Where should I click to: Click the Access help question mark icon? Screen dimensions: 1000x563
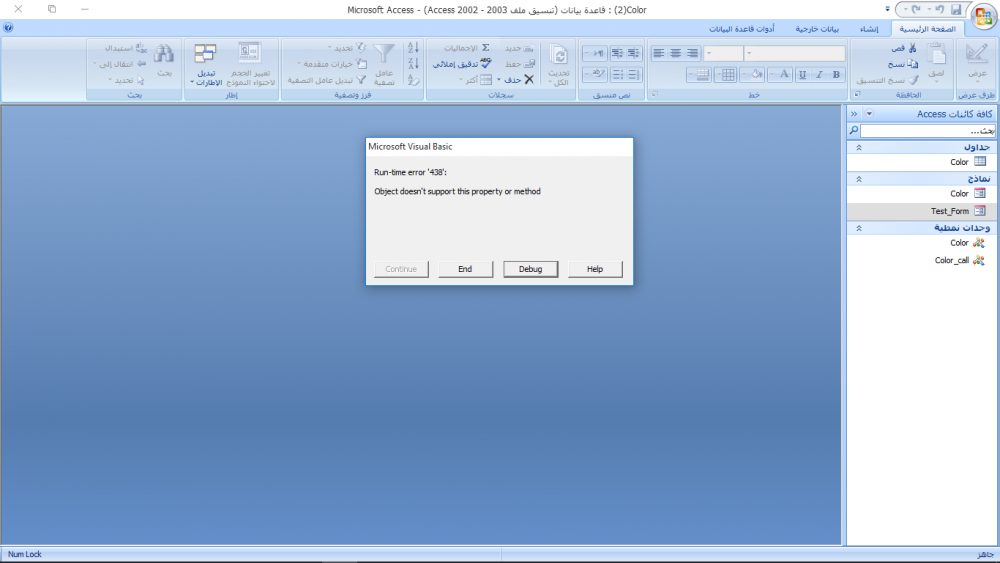pos(8,27)
